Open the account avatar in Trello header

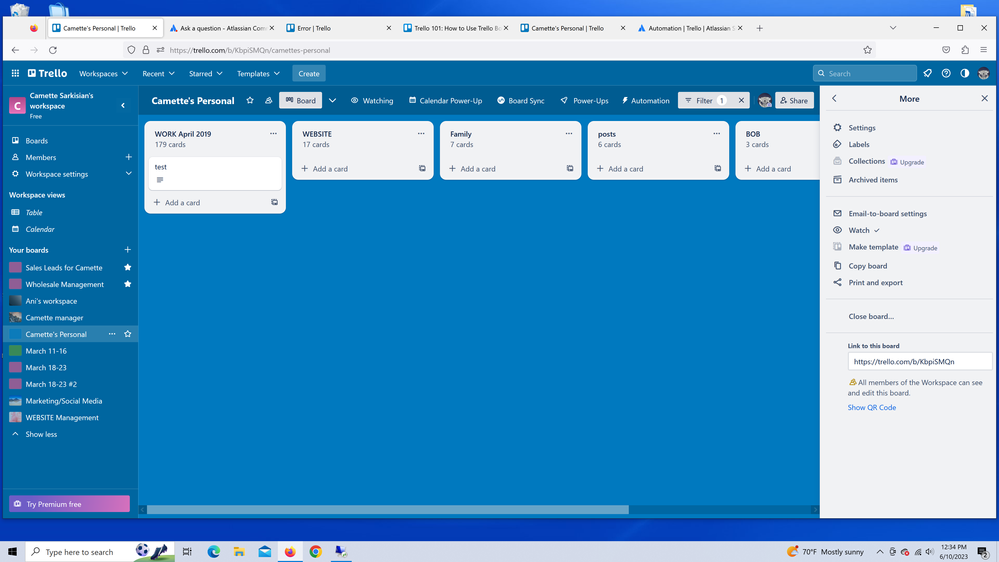[x=984, y=73]
